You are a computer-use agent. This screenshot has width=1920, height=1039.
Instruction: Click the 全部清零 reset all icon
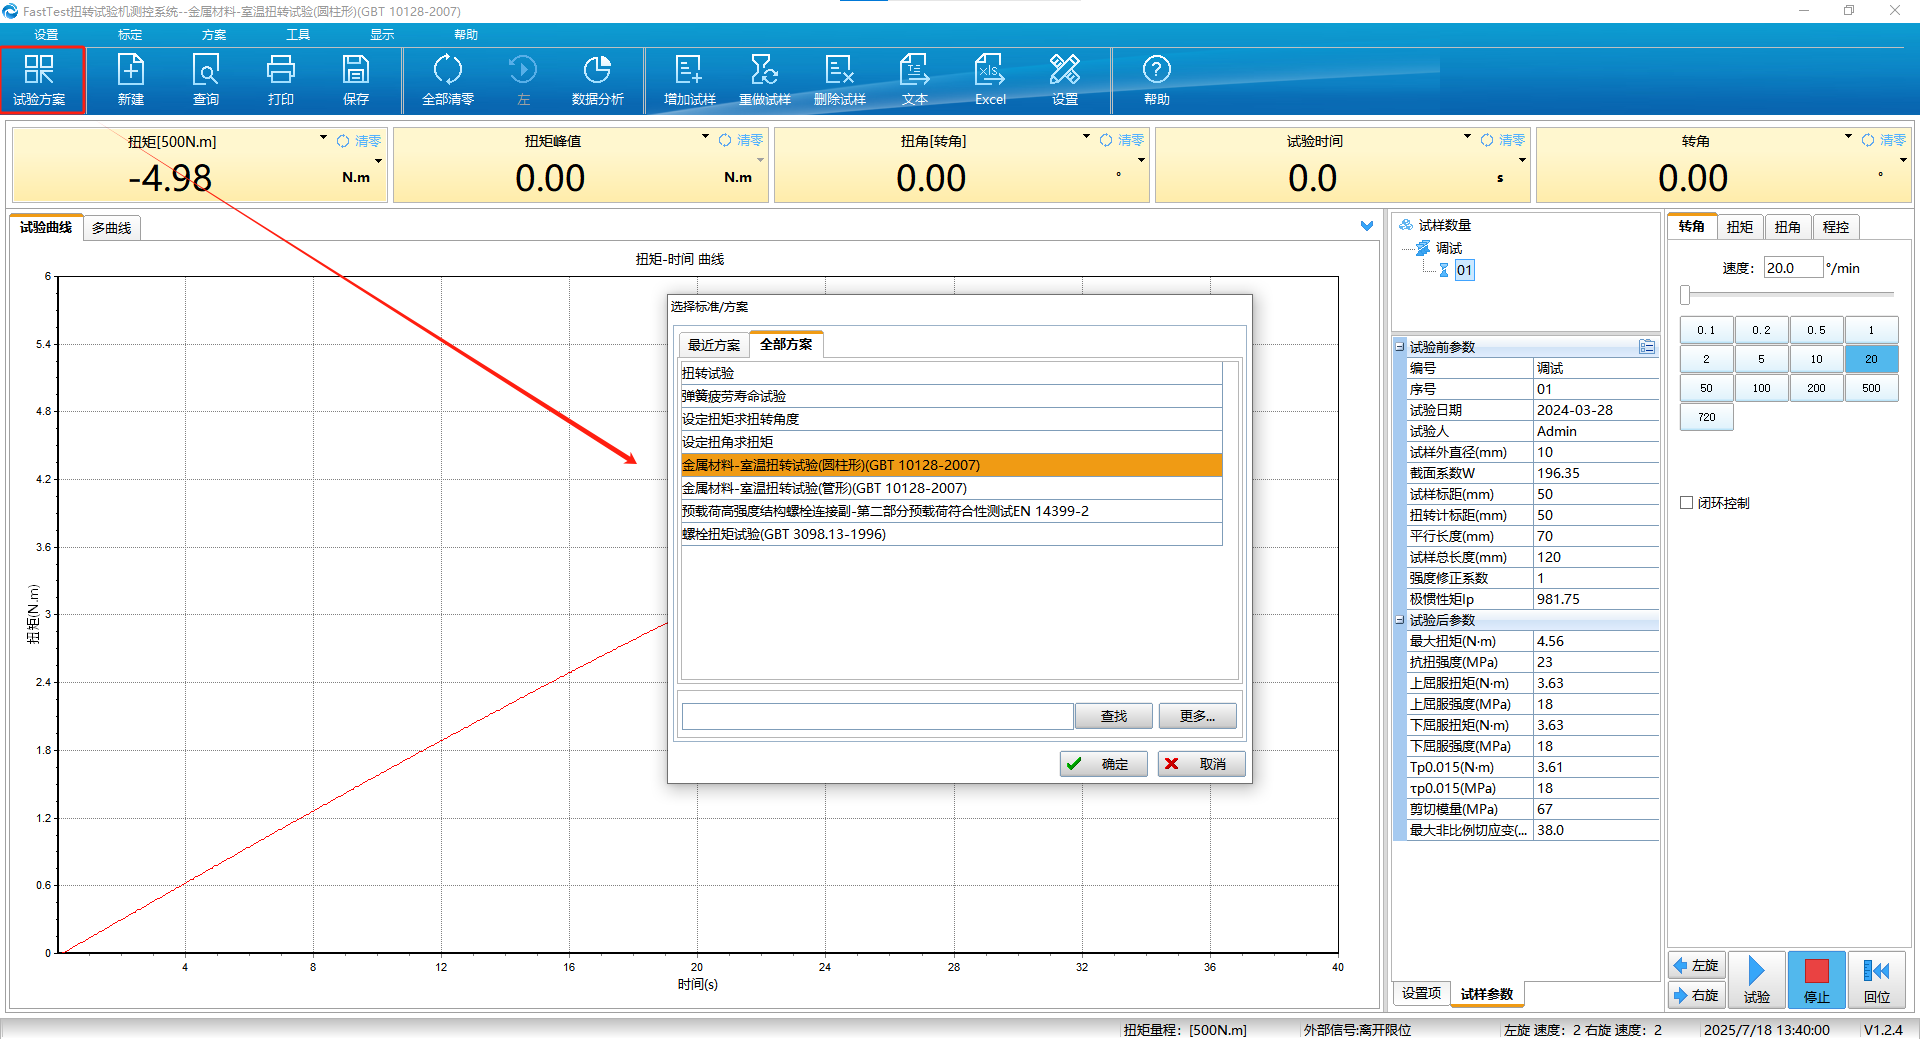(x=447, y=79)
